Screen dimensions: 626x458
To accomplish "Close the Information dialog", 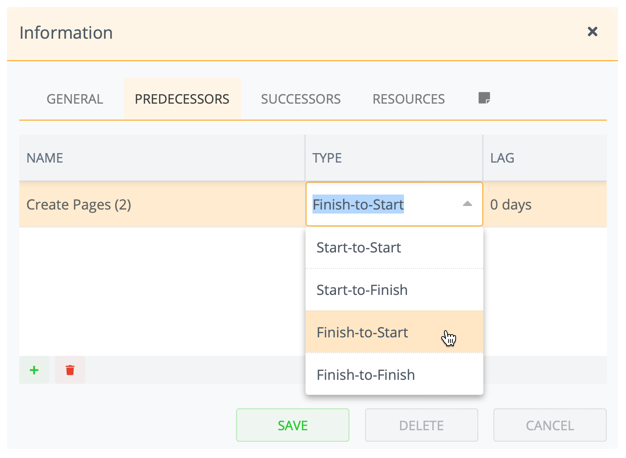I will [592, 32].
